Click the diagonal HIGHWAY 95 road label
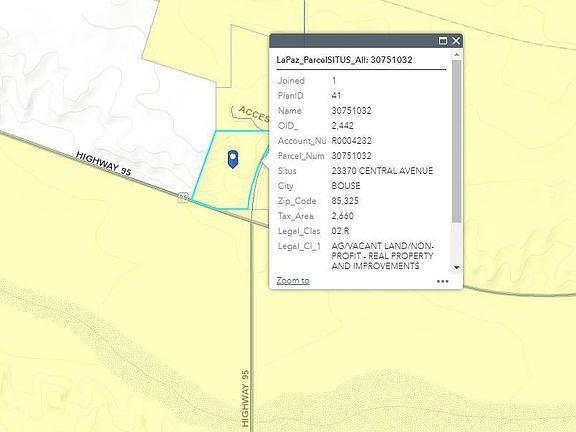 tap(104, 163)
